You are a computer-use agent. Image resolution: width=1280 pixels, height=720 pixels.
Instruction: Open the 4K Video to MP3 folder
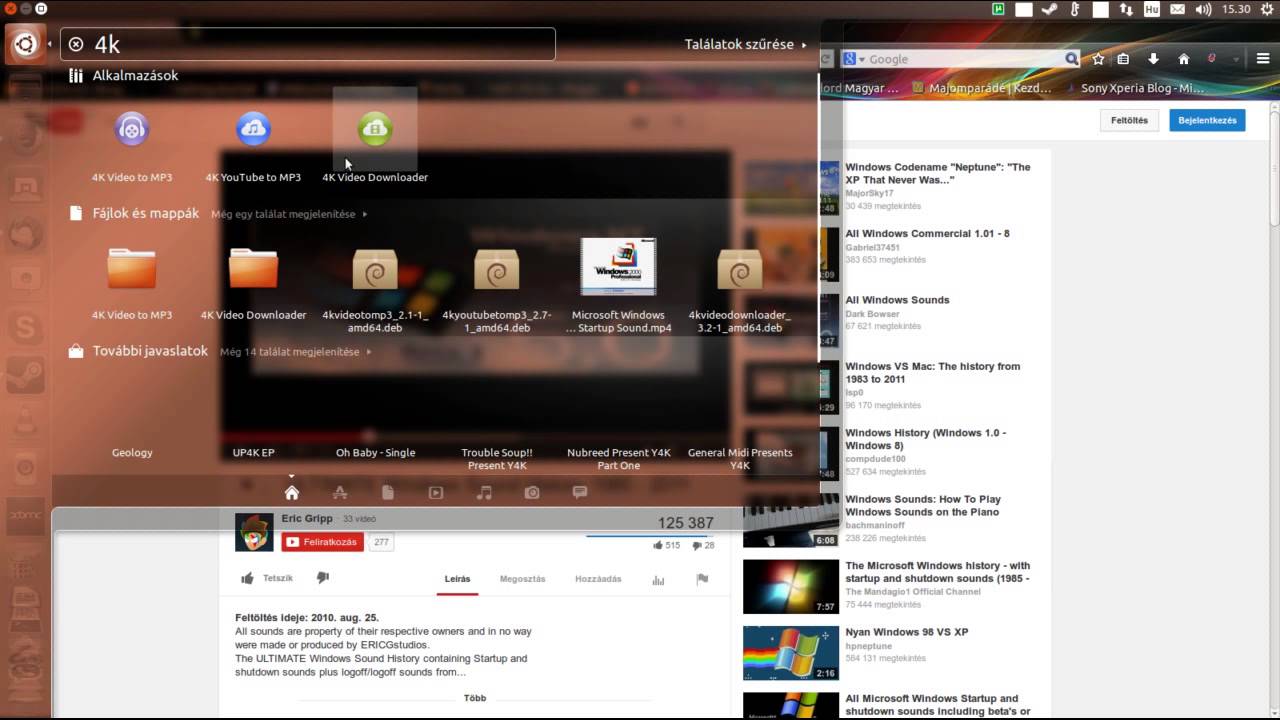click(132, 268)
